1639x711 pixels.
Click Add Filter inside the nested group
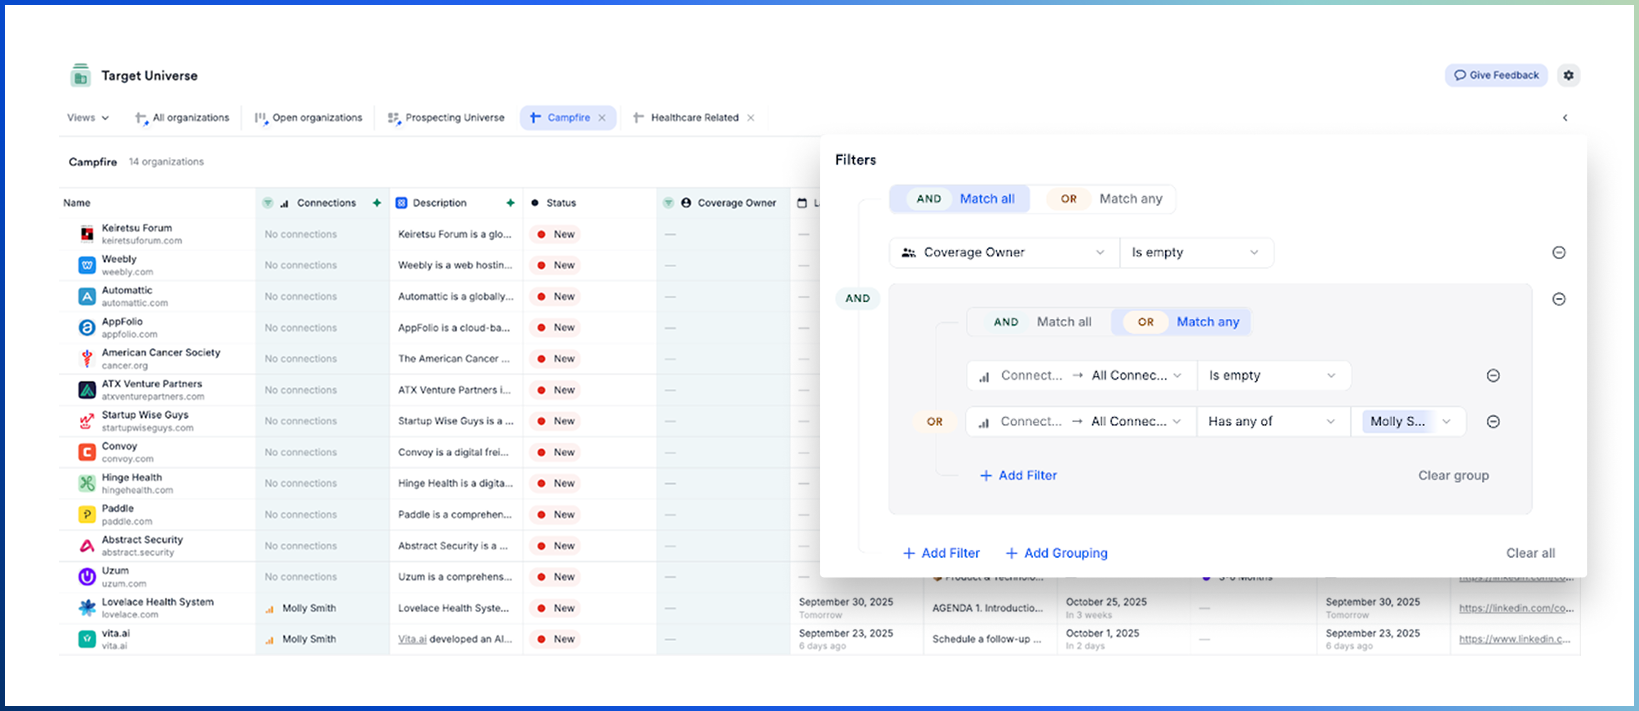click(1018, 476)
